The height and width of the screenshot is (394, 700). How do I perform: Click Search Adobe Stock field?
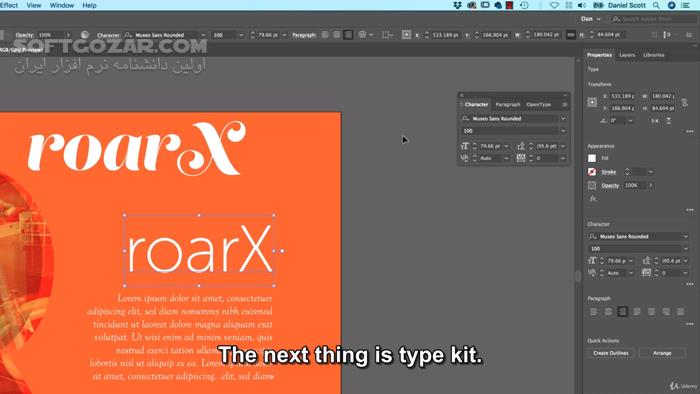(654, 19)
